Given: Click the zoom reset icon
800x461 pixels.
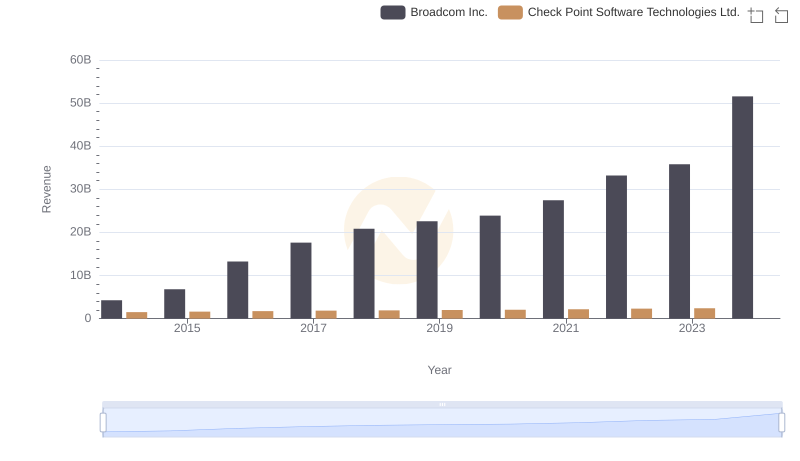Looking at the screenshot, I should click(x=781, y=15).
